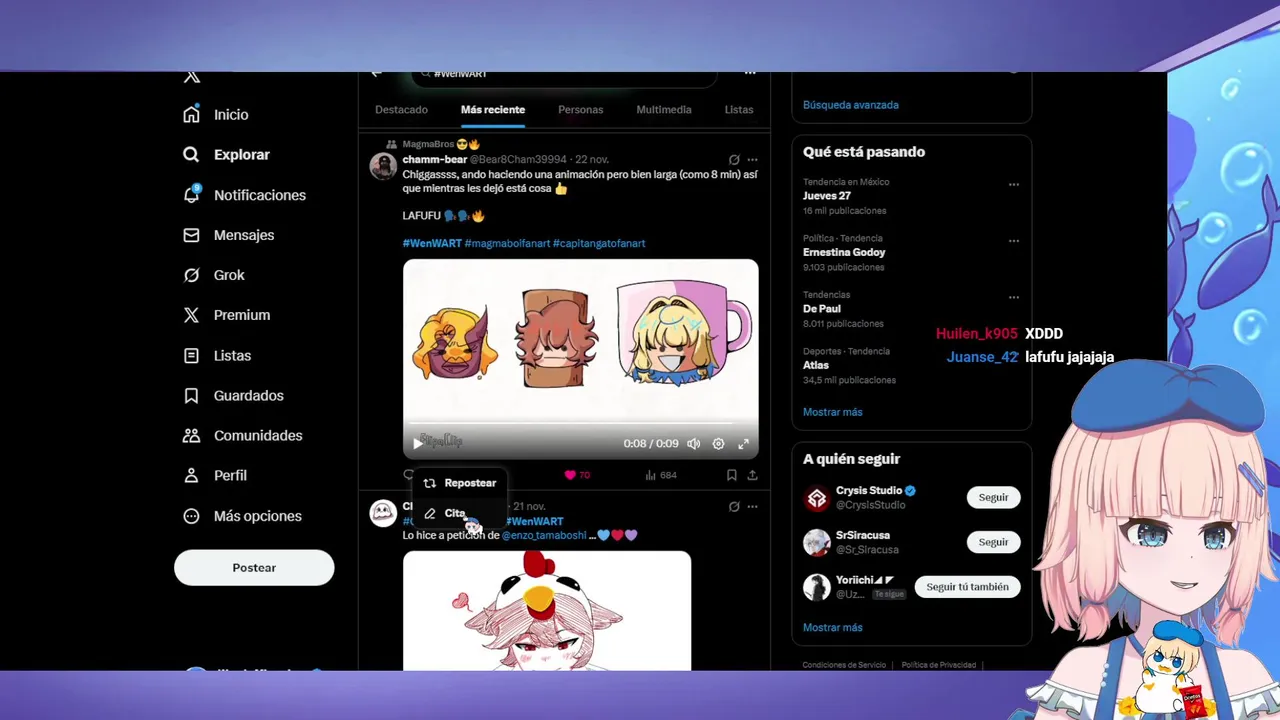Open Jueves 27 trend
1280x720 pixels.
click(826, 196)
